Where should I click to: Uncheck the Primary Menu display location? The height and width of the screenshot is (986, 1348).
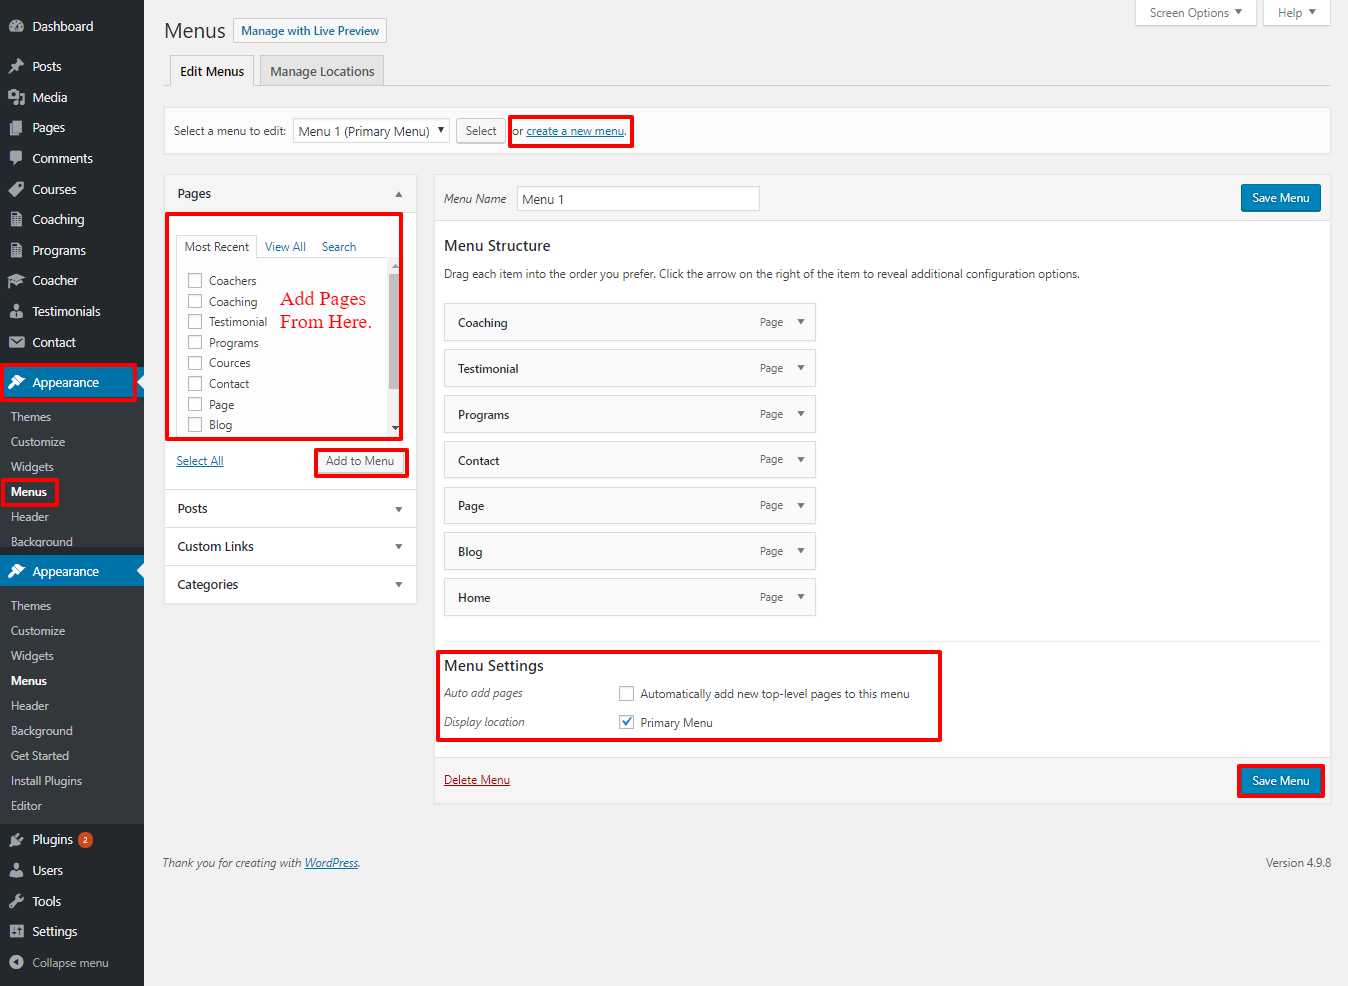[x=626, y=722]
